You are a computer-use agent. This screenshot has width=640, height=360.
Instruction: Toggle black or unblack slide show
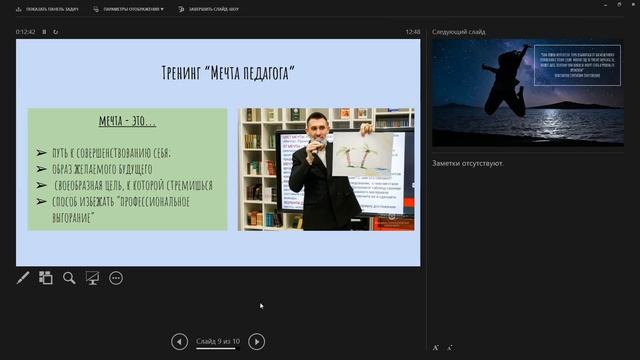click(93, 278)
